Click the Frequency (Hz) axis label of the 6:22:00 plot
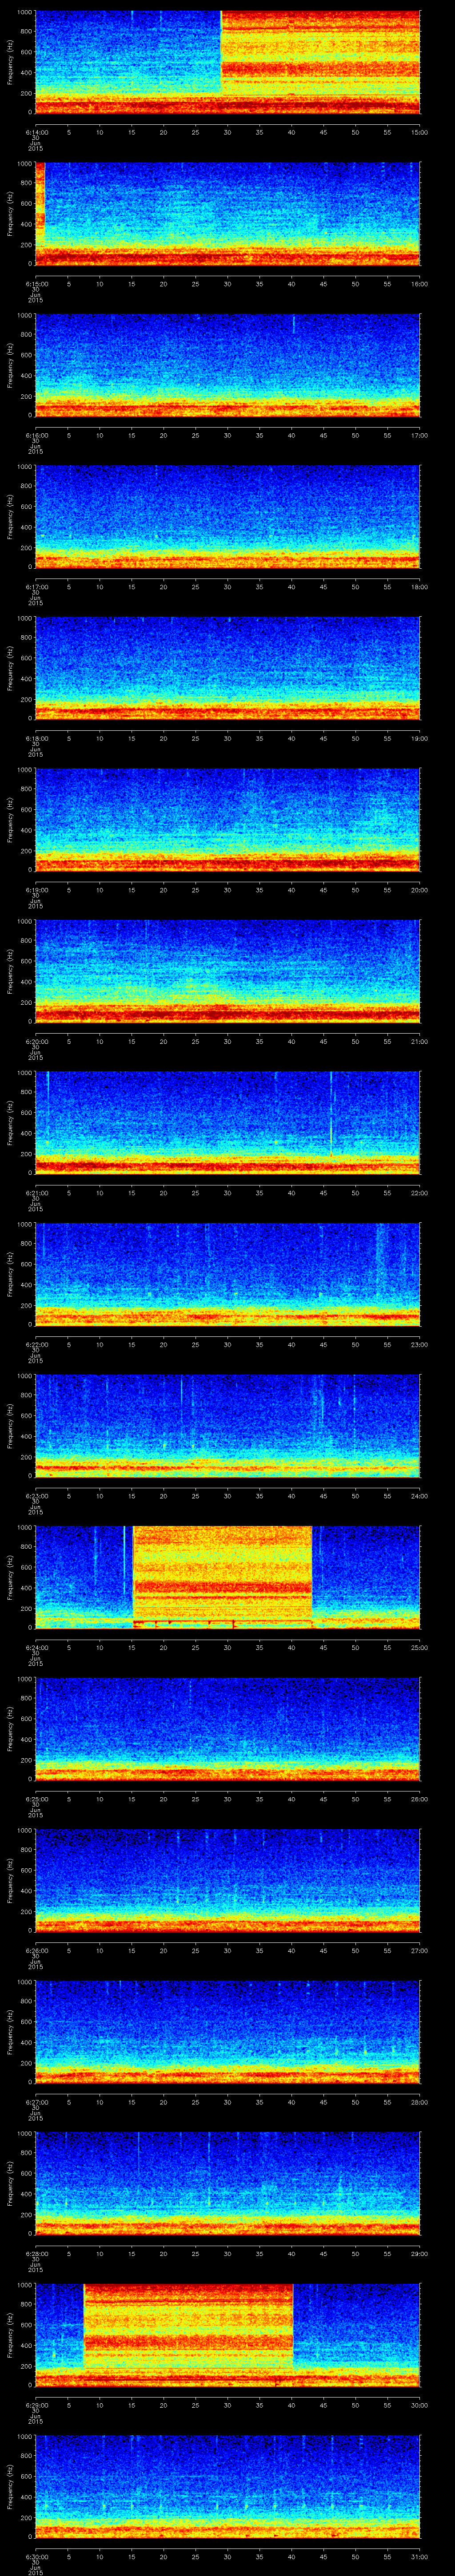This screenshot has width=455, height=2576. pos(10,1274)
